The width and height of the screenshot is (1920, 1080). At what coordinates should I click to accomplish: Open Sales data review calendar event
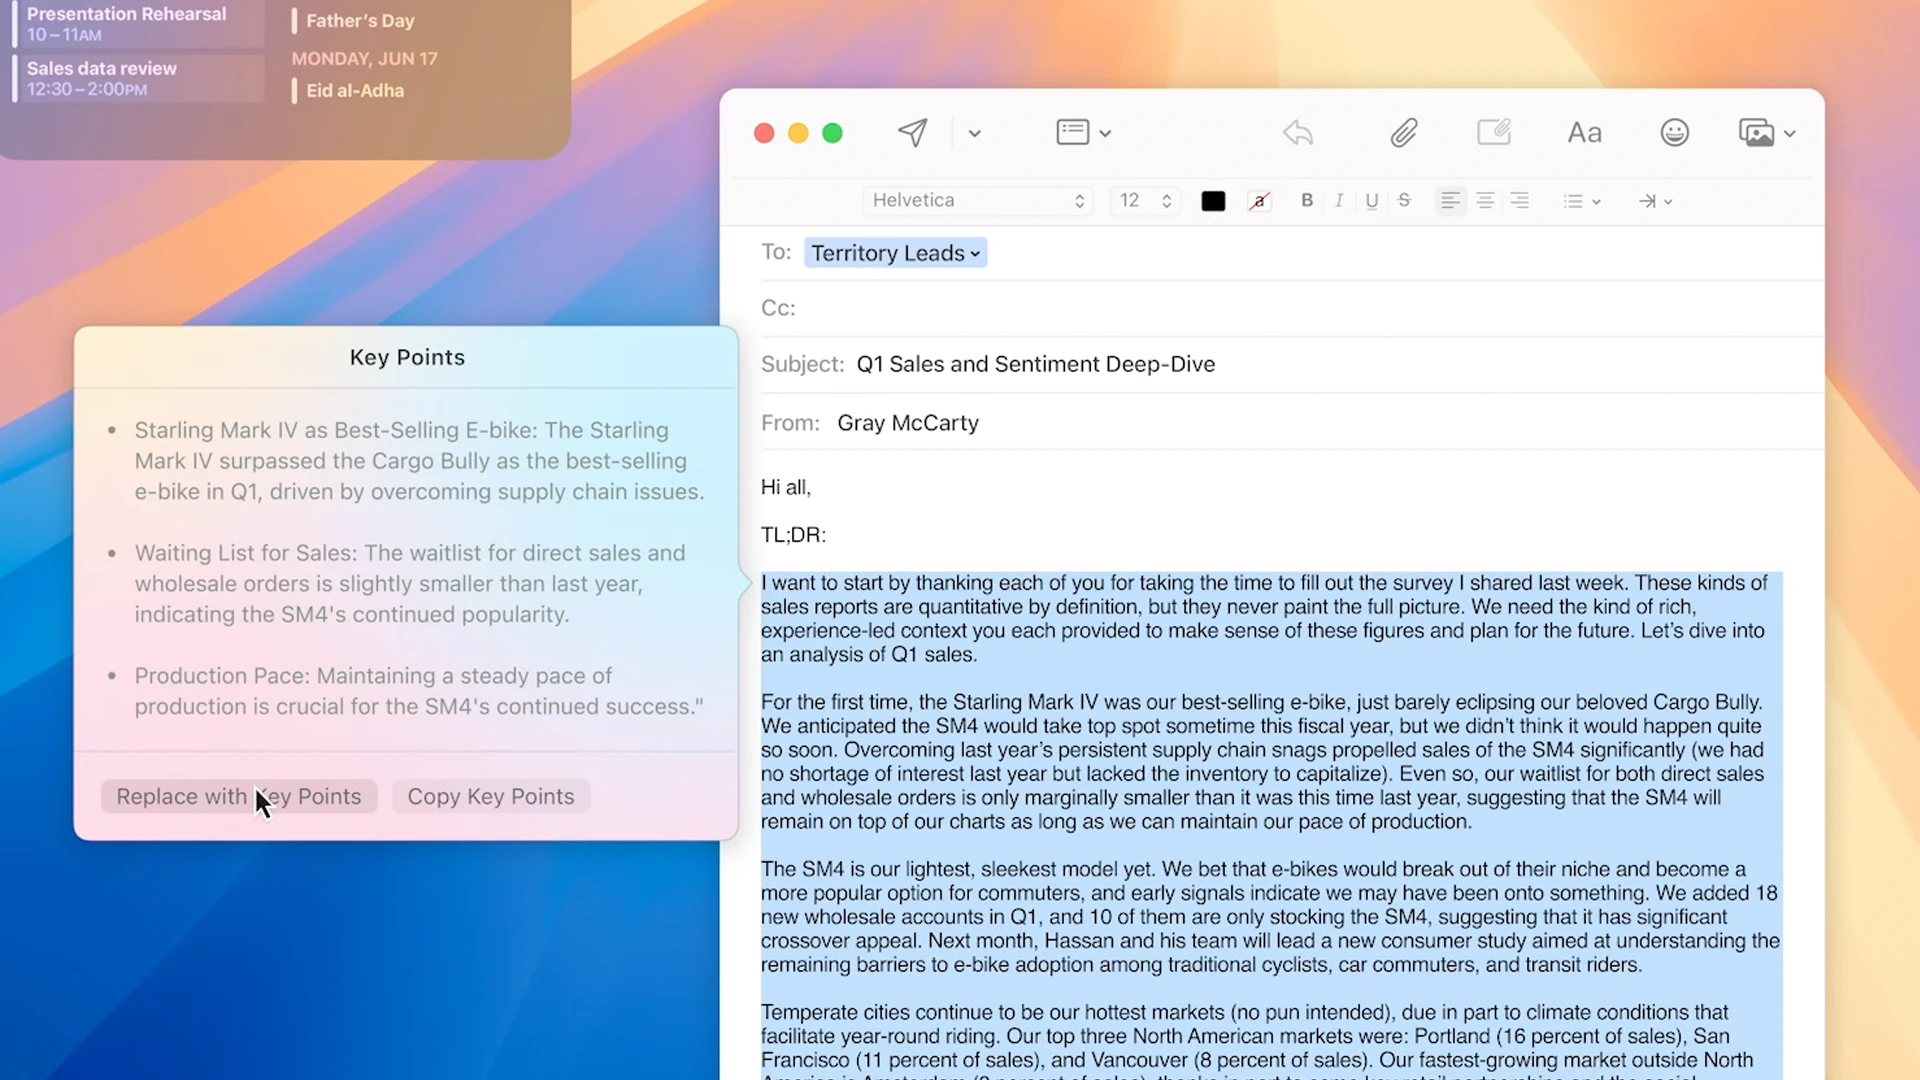[138, 78]
